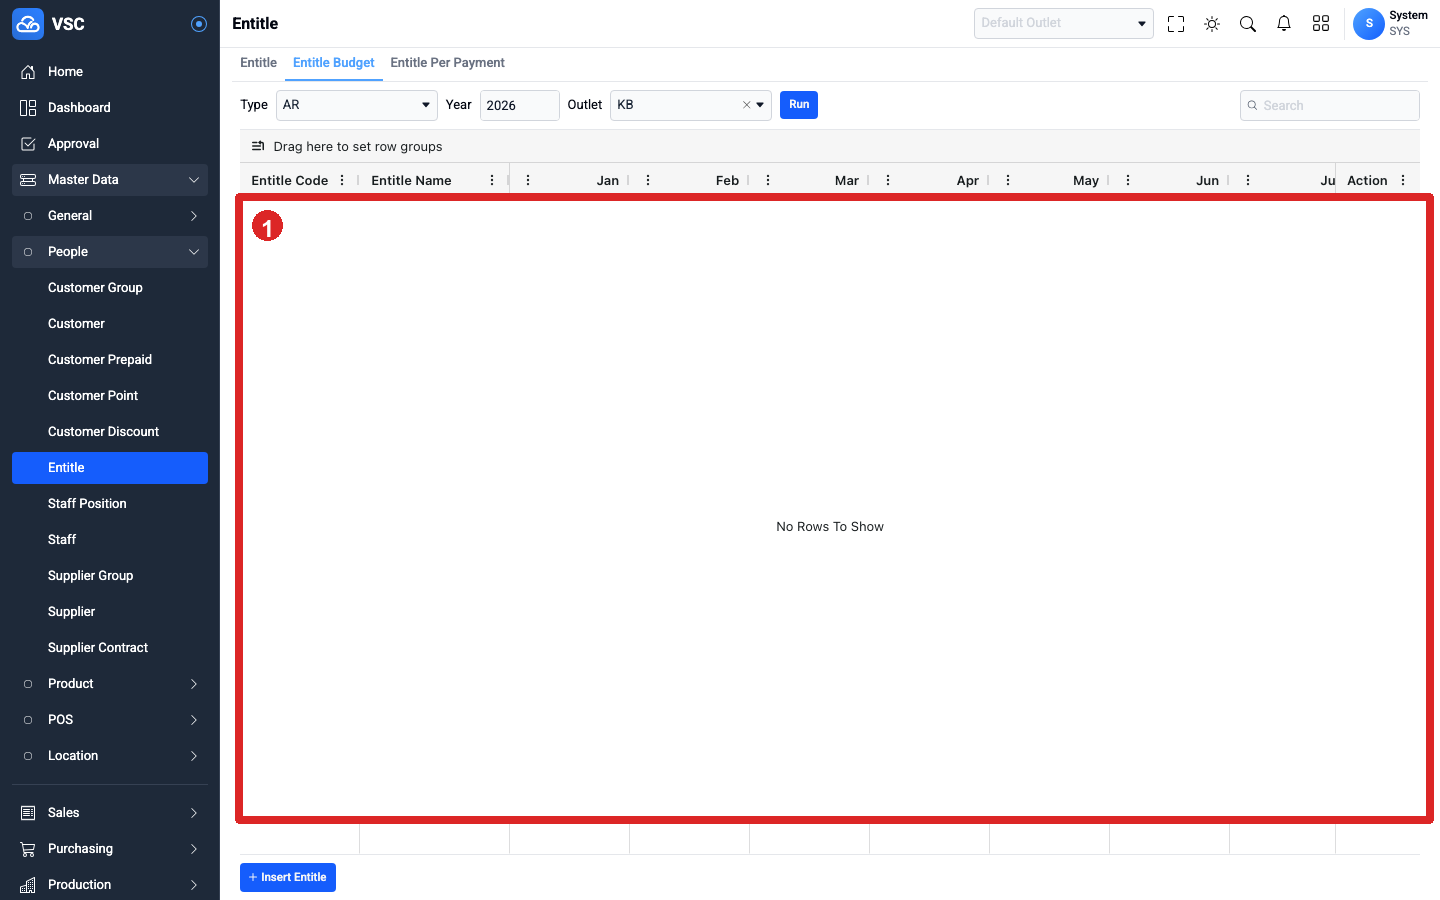1440x900 pixels.
Task: Open the Action column menu
Action: click(x=1403, y=180)
